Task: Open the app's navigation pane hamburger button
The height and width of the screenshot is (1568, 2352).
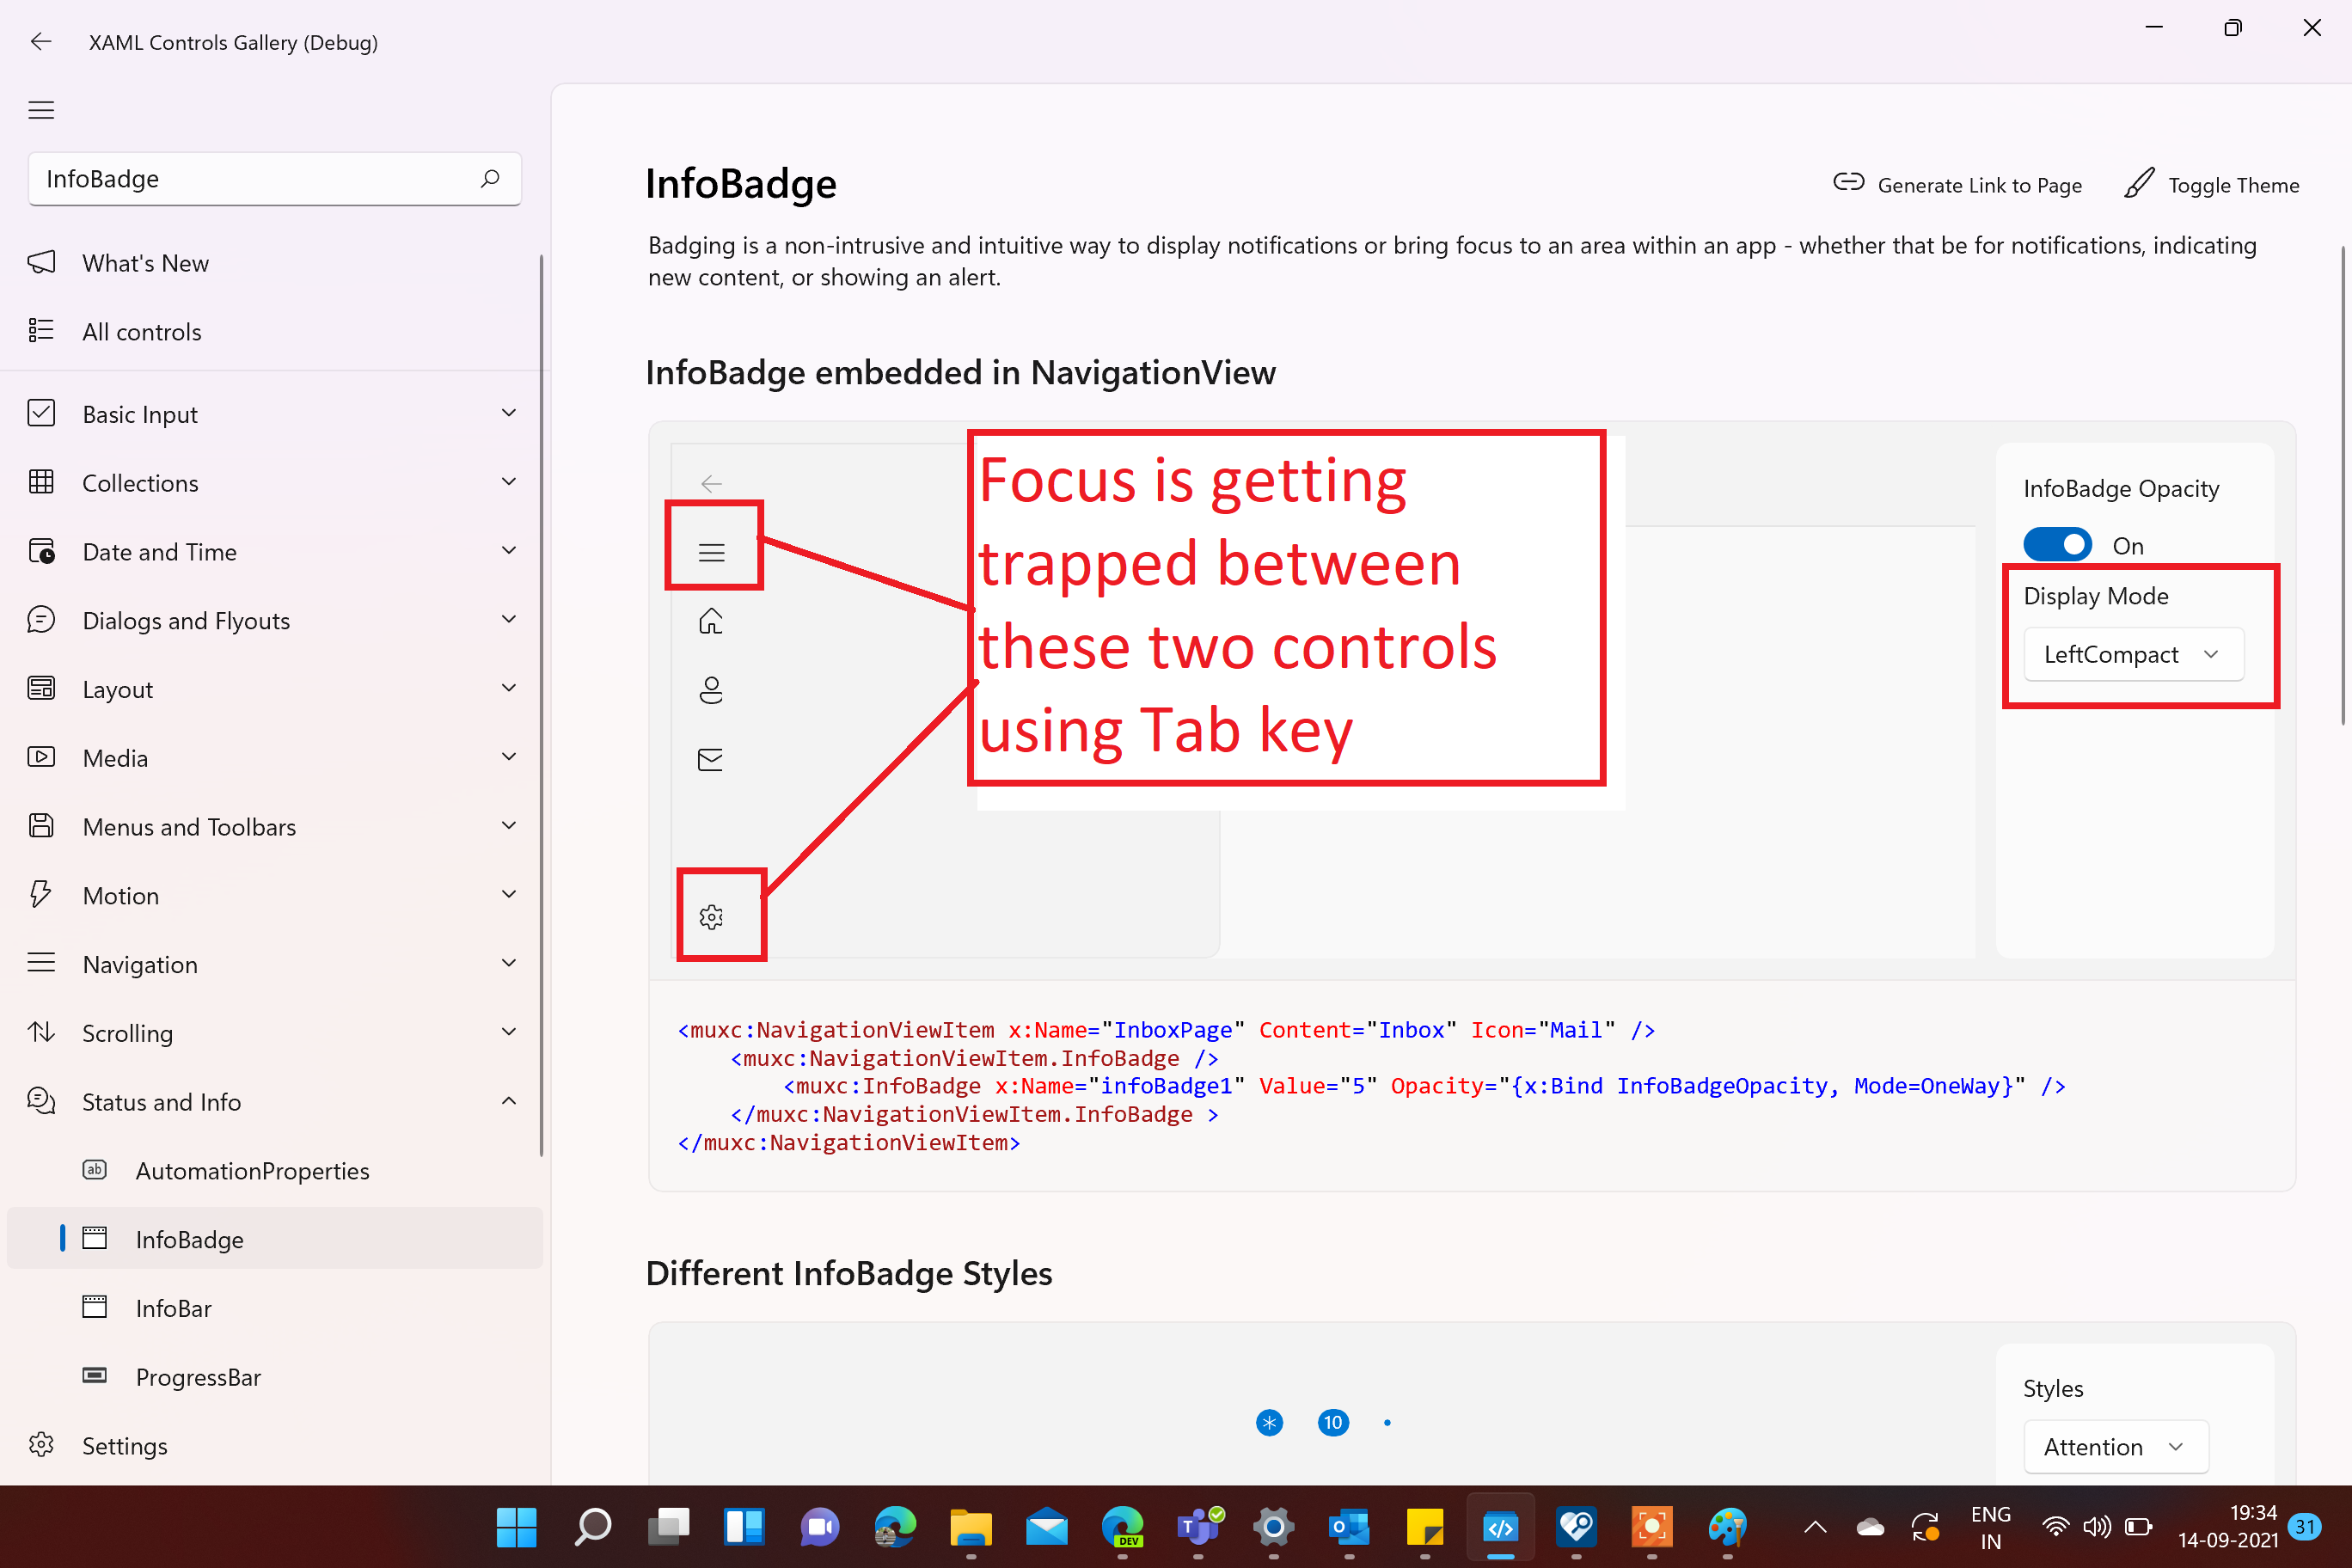Action: (x=41, y=110)
